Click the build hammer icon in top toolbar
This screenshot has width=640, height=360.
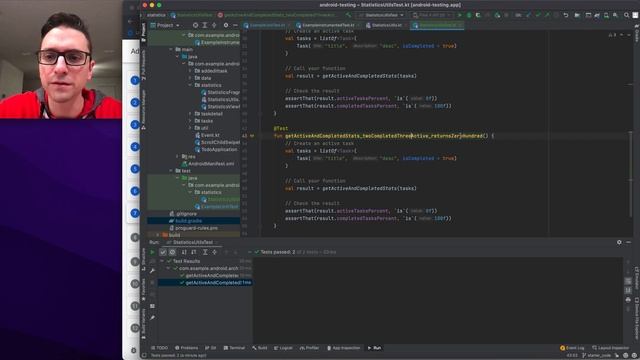tap(348, 15)
